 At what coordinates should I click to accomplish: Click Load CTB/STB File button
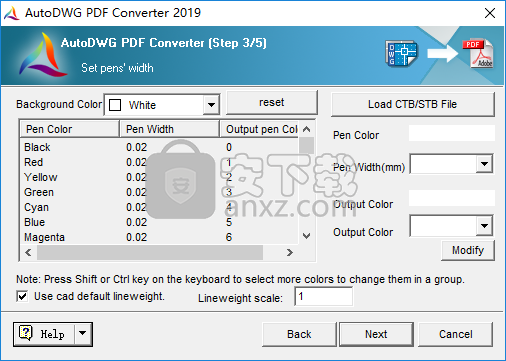click(412, 104)
